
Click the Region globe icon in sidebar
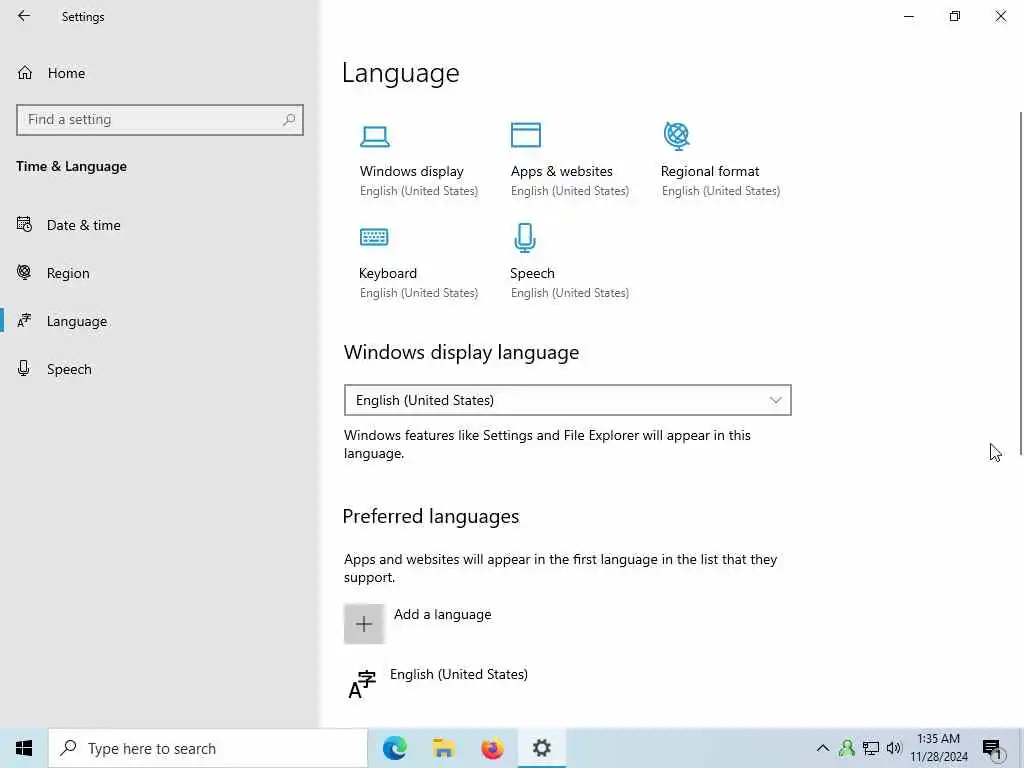pos(24,272)
